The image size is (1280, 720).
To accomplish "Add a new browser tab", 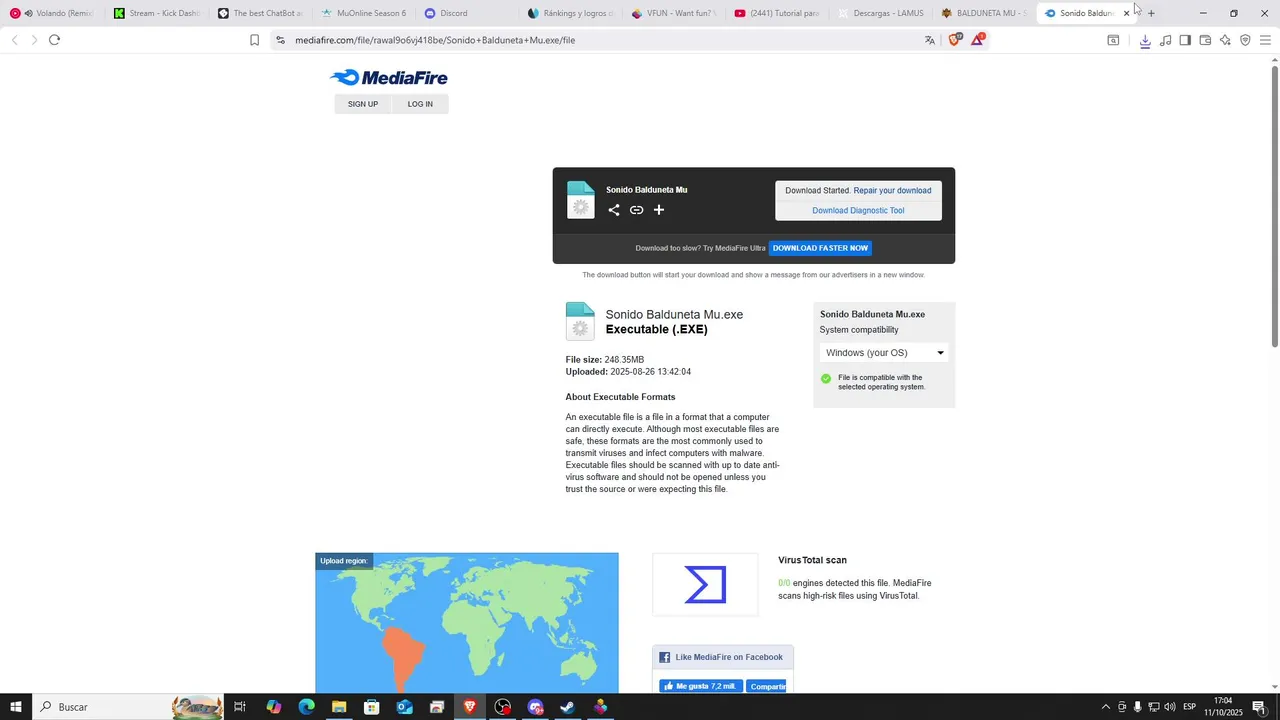I will (x=1151, y=13).
